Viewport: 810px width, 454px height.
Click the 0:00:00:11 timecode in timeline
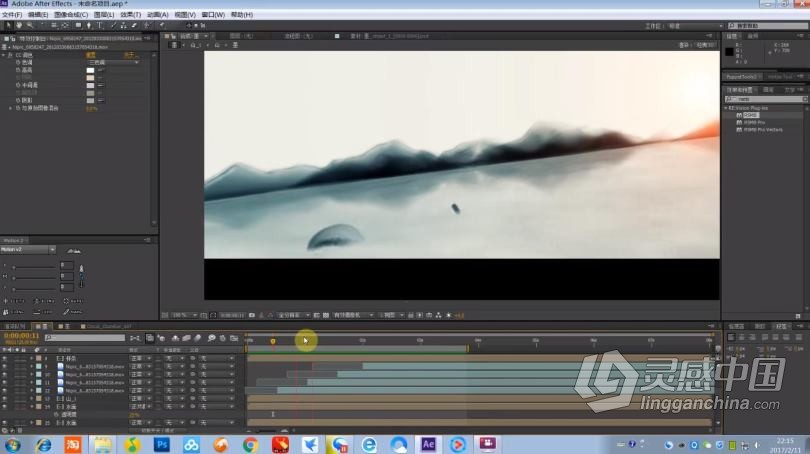click(22, 336)
